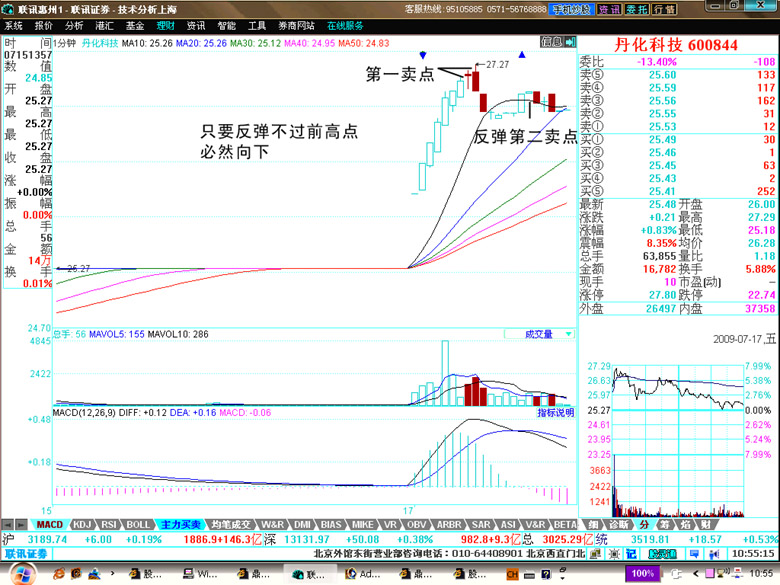
Task: Click the Ad... taskbar button
Action: pos(363,574)
